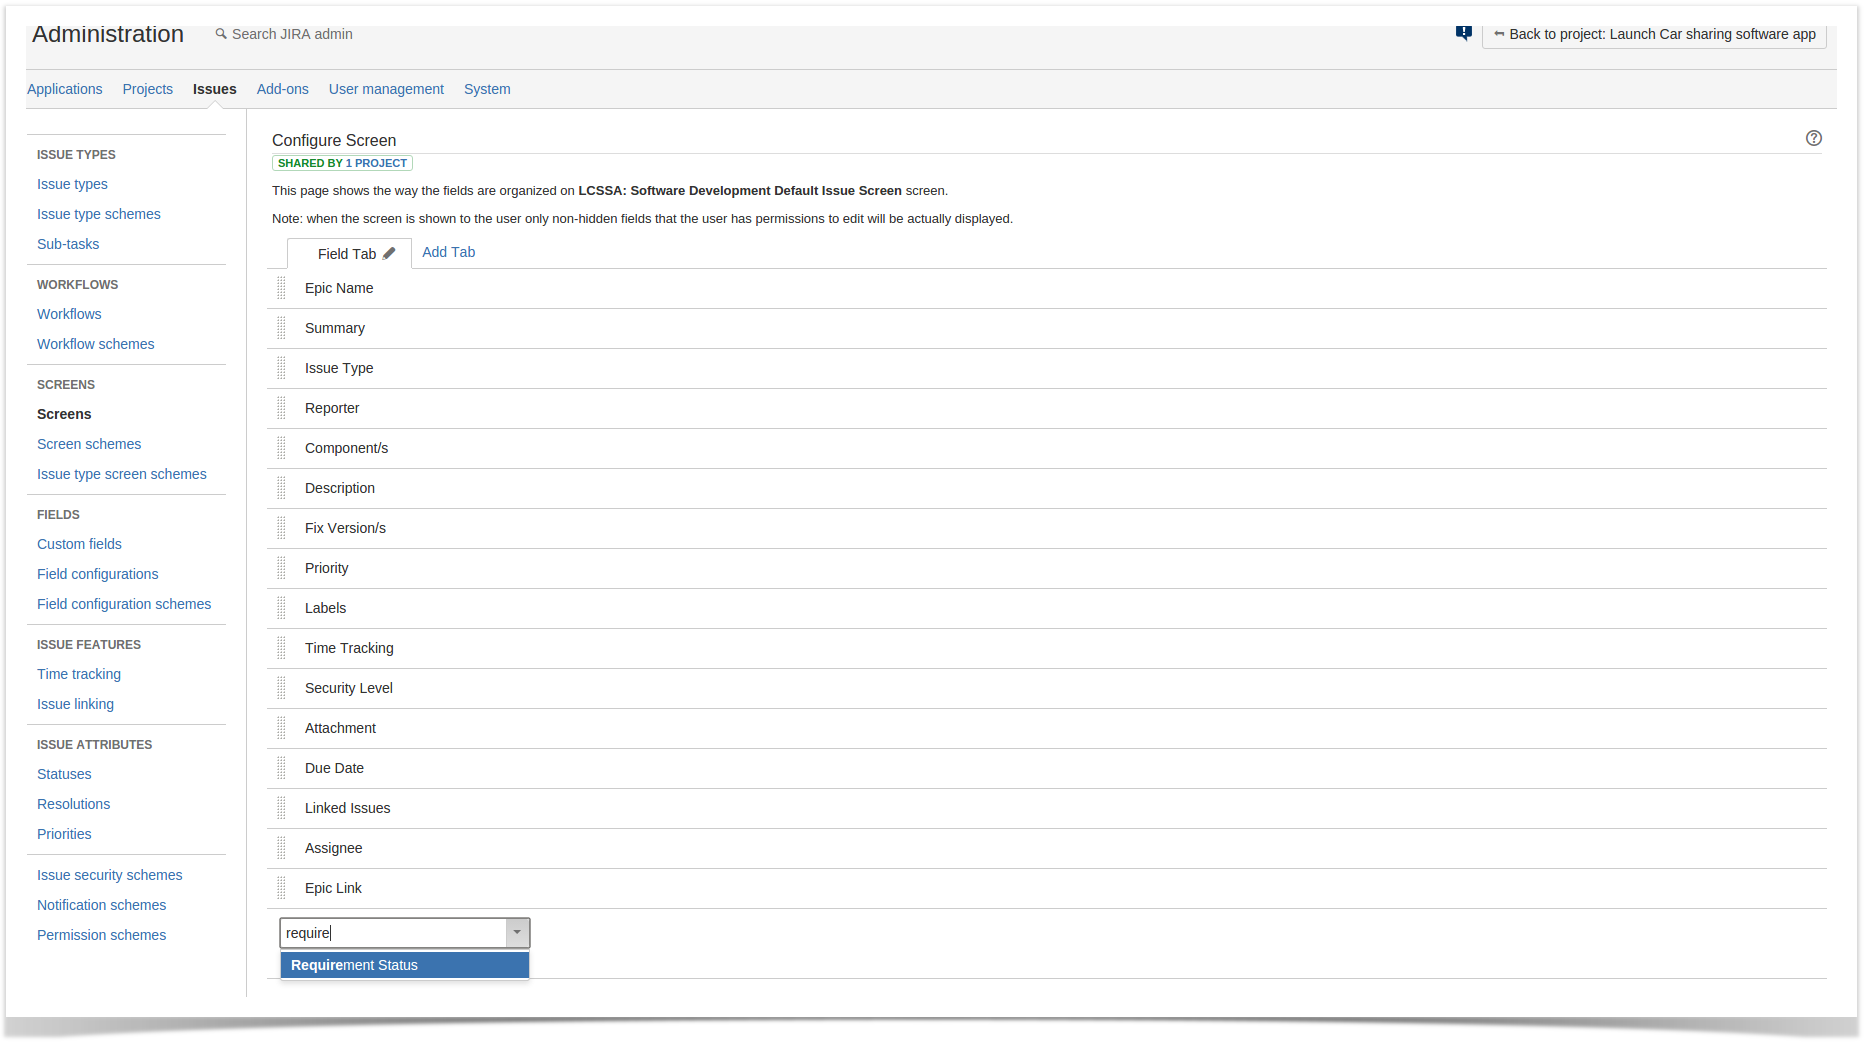Click the search magnifier icon in admin search
This screenshot has width=1871, height=1046.
[x=221, y=34]
